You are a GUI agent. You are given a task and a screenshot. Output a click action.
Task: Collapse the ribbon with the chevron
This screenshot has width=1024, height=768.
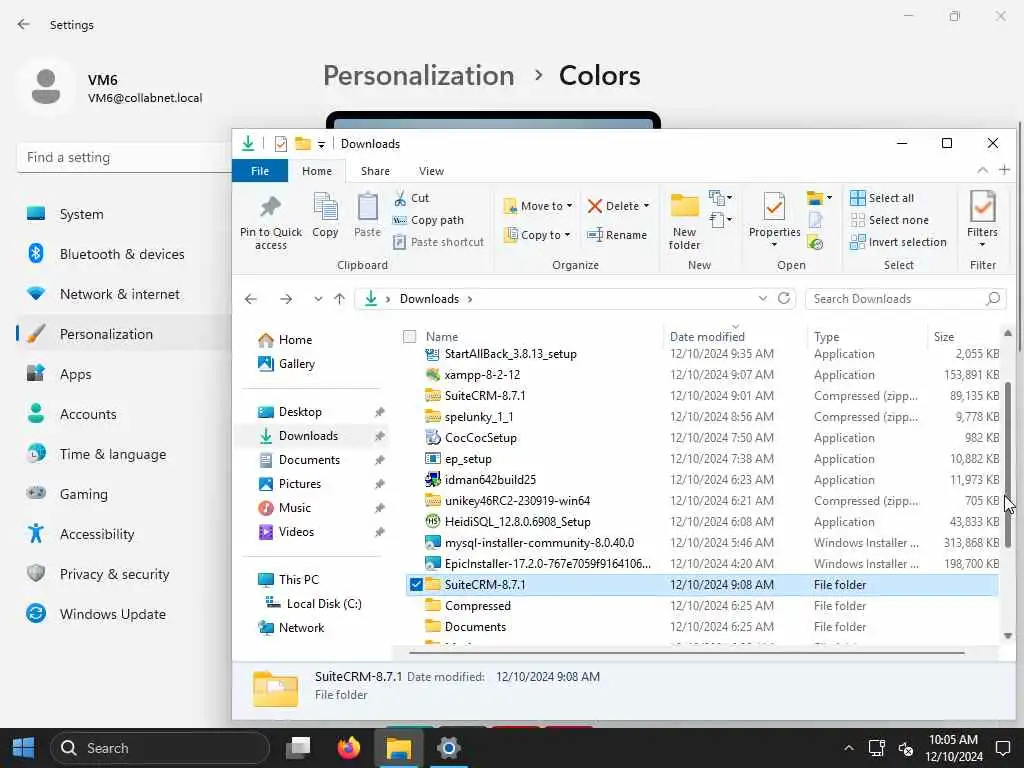click(982, 170)
